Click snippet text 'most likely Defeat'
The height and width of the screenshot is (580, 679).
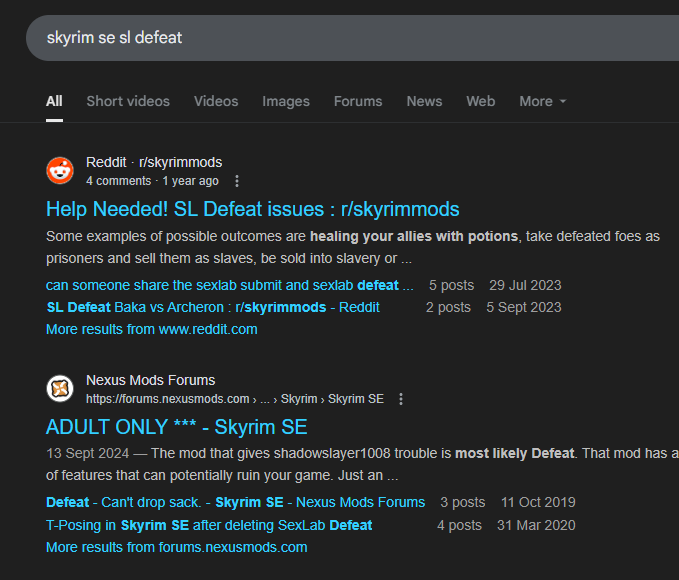coord(515,454)
